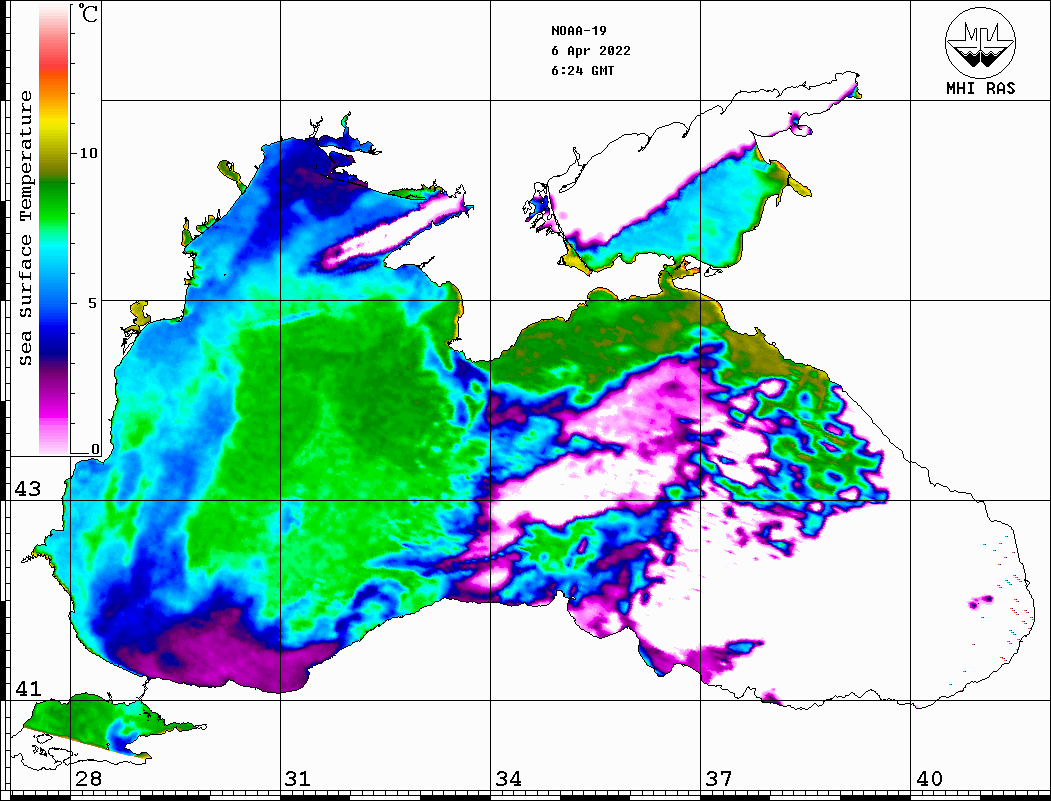Click longitude label '34'
Viewport: 1051px width, 801px height.
pyautogui.click(x=508, y=778)
